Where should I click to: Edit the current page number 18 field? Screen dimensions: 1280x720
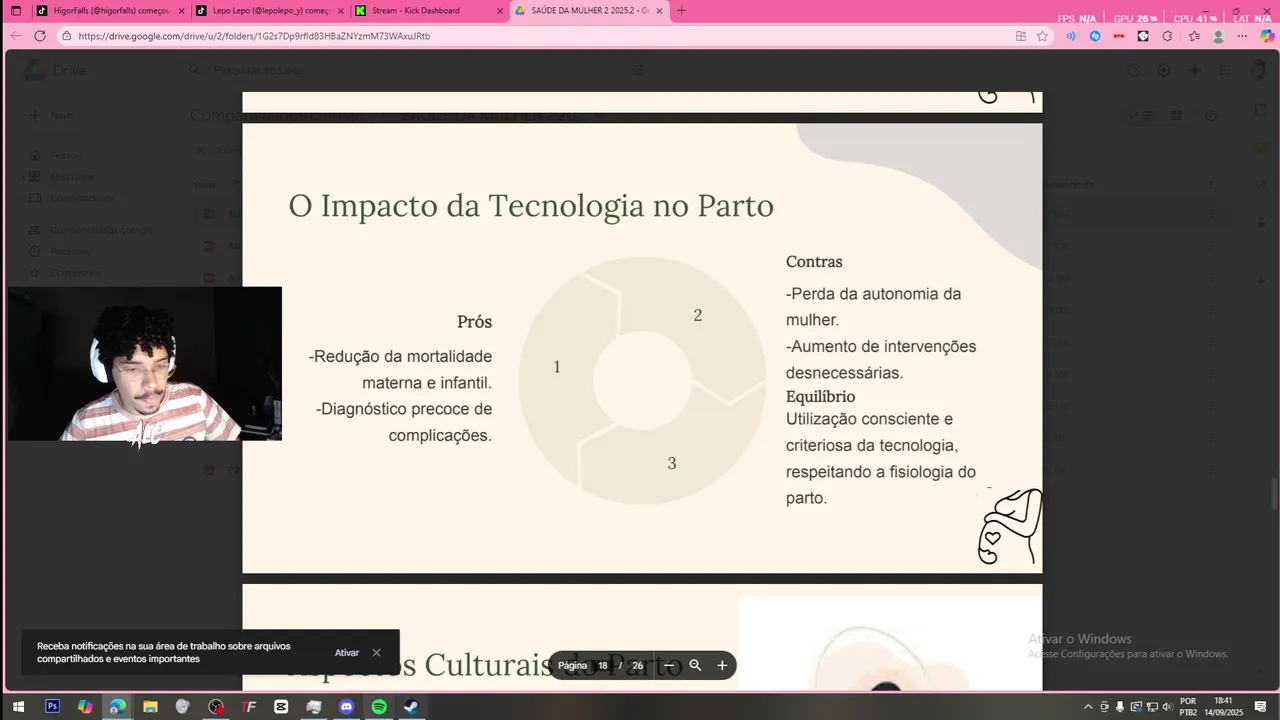point(603,665)
